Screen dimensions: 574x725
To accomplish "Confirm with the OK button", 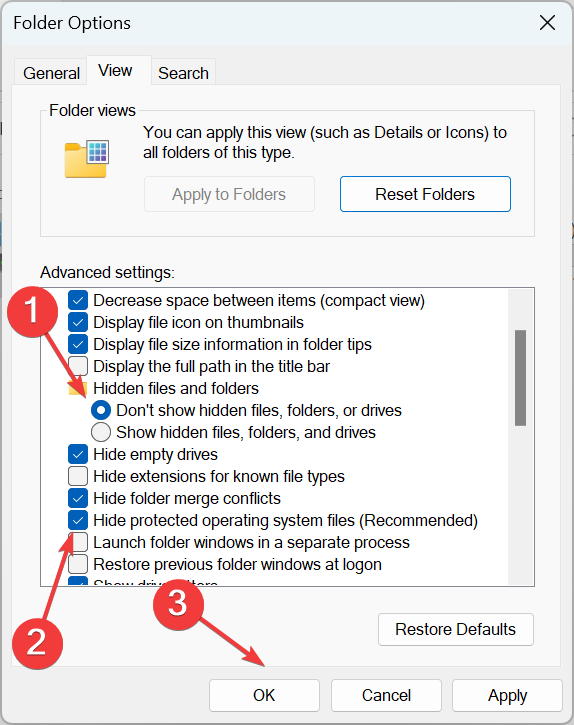I will pyautogui.click(x=264, y=695).
